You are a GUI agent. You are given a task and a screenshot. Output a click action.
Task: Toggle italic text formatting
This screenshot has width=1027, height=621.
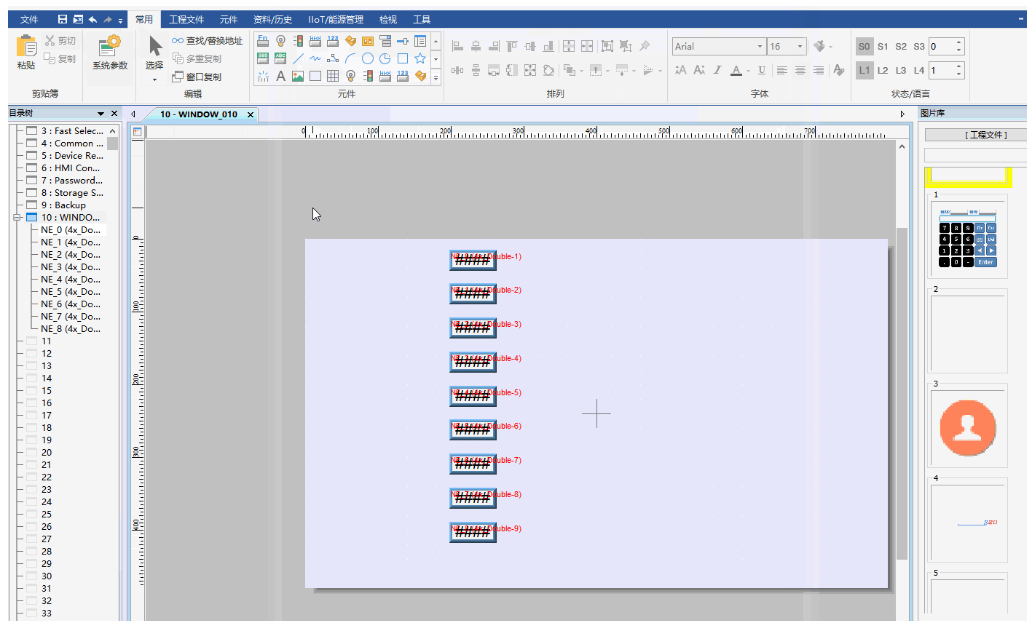click(717, 70)
